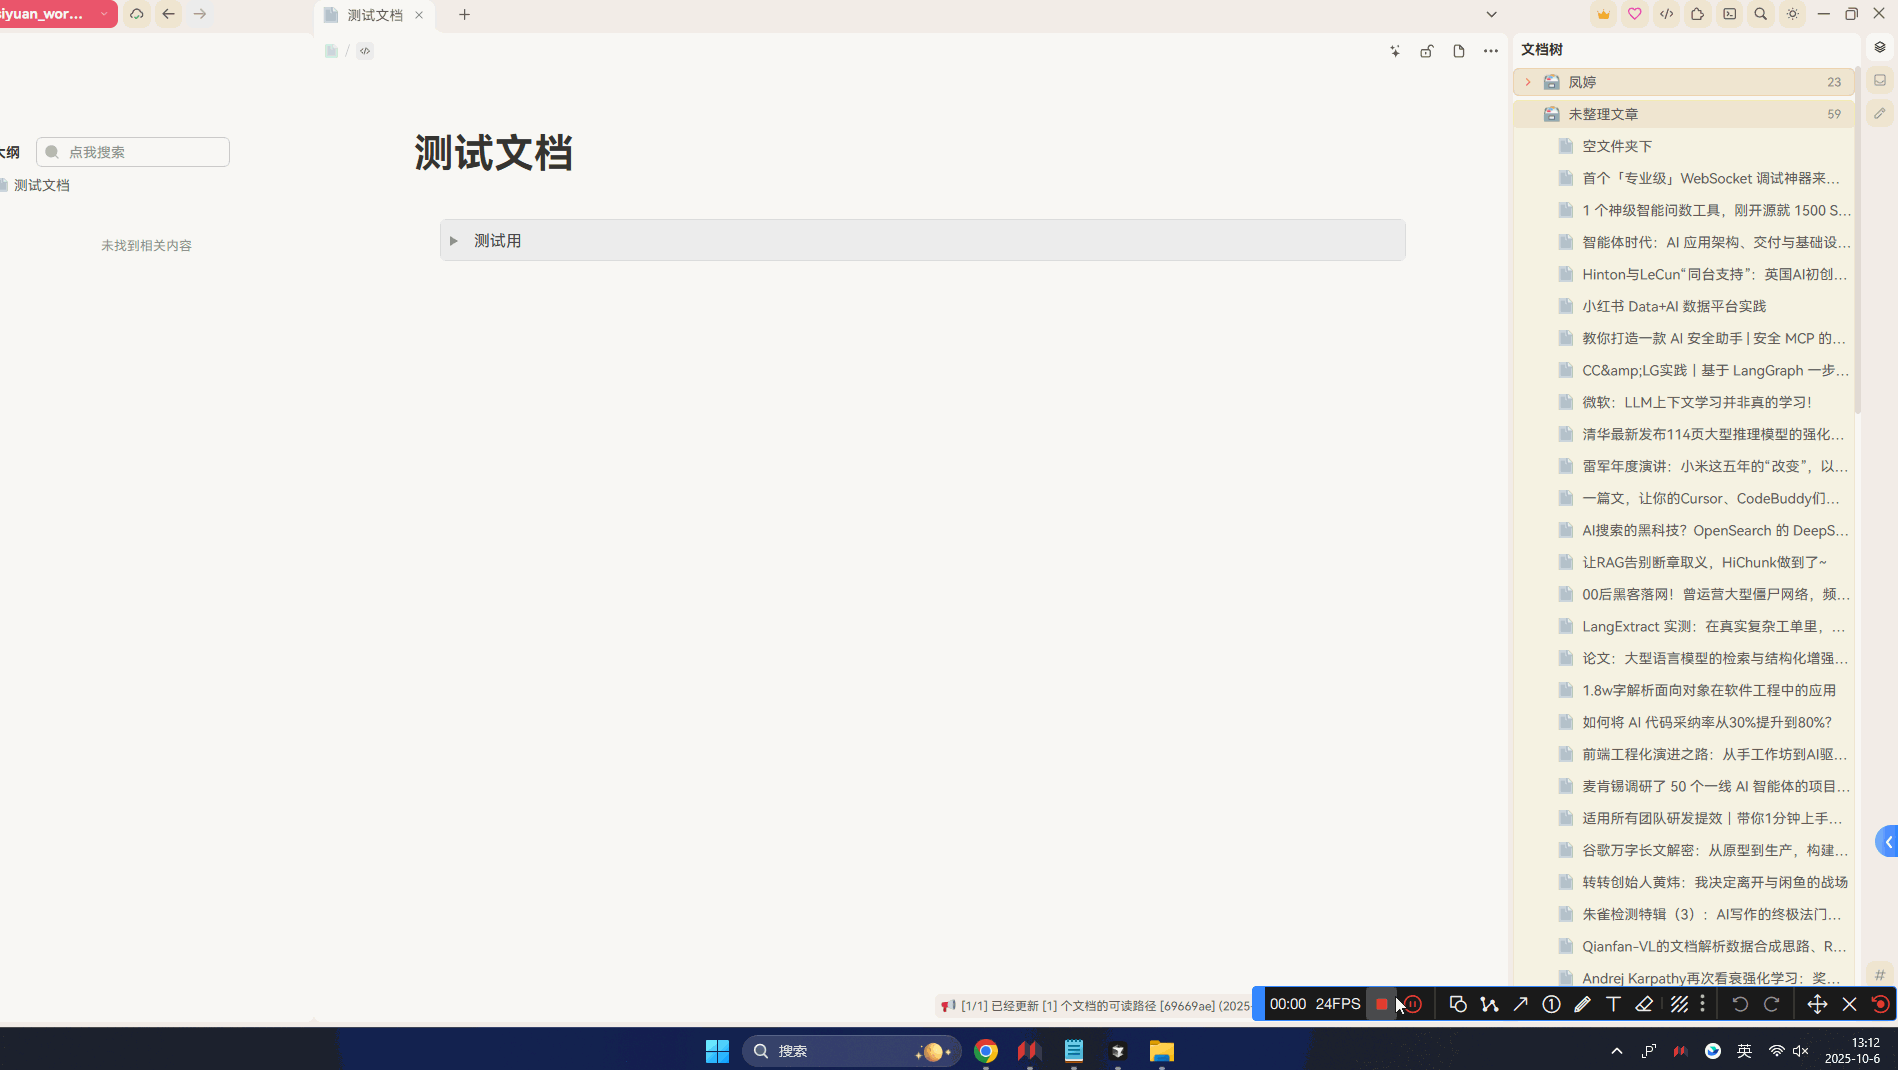The width and height of the screenshot is (1898, 1070).
Task: Pause the ongoing screen recording
Action: [x=1412, y=1004]
